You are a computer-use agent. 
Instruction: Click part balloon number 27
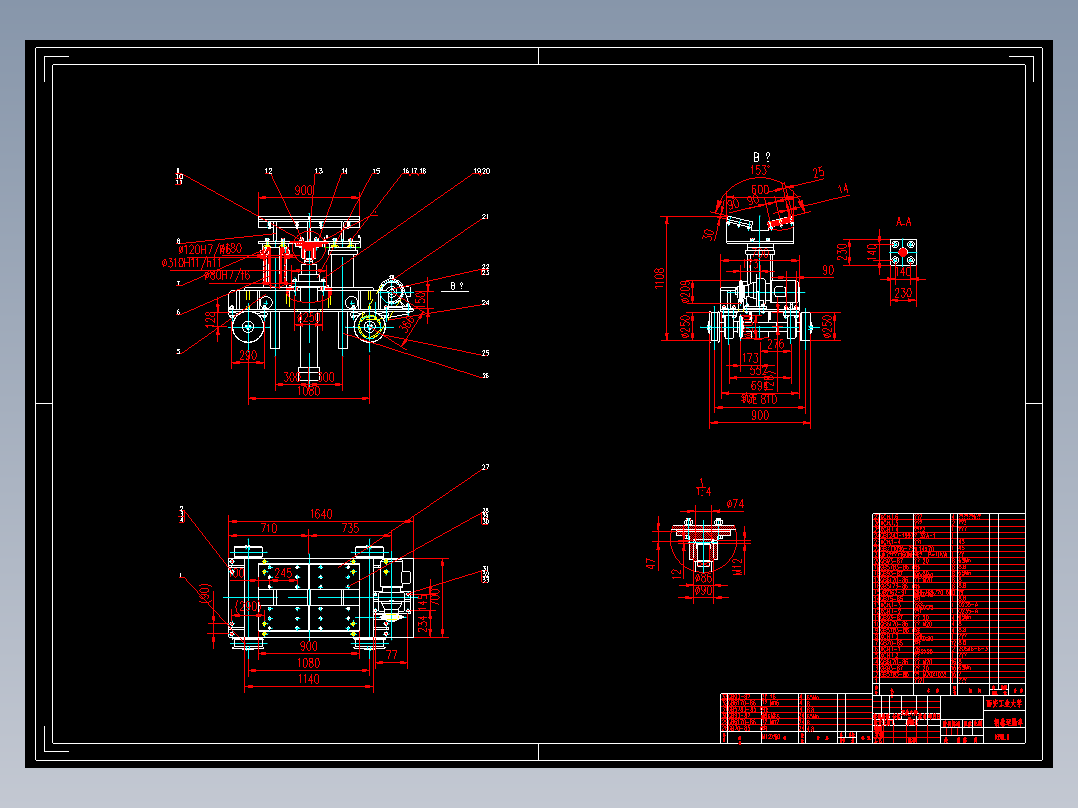pos(485,467)
